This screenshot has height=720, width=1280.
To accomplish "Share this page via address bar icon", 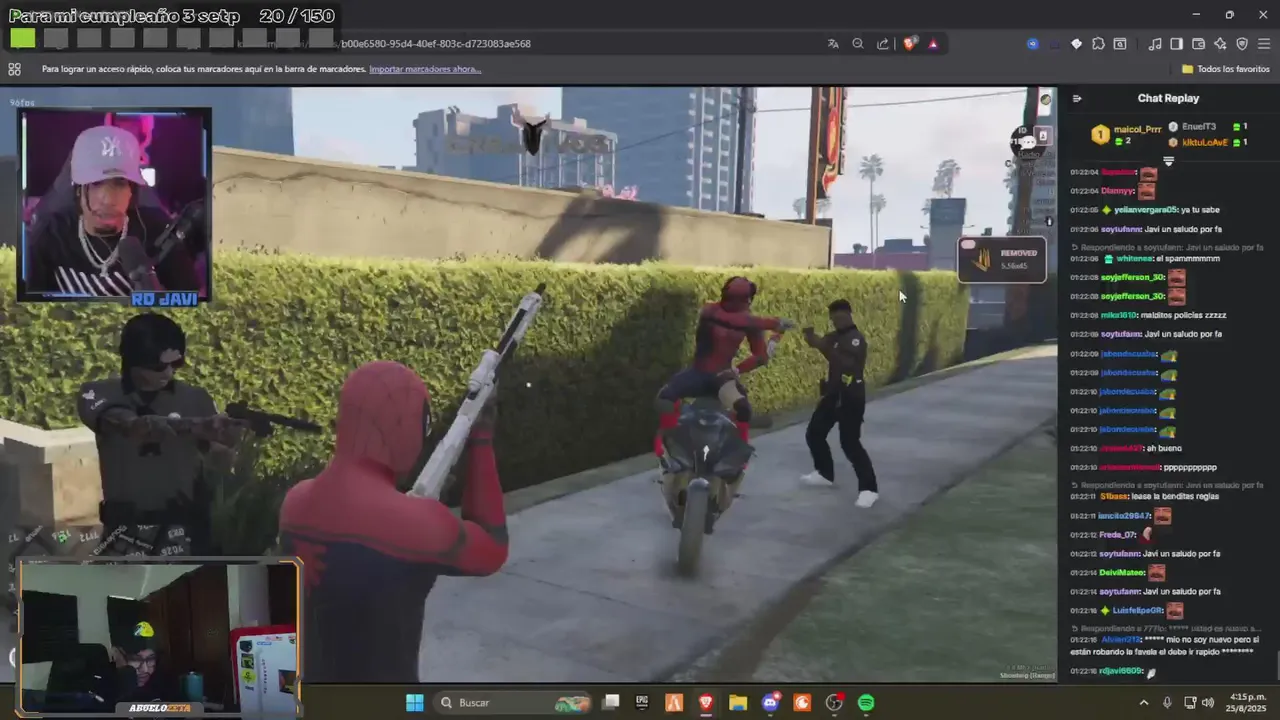I will (883, 44).
